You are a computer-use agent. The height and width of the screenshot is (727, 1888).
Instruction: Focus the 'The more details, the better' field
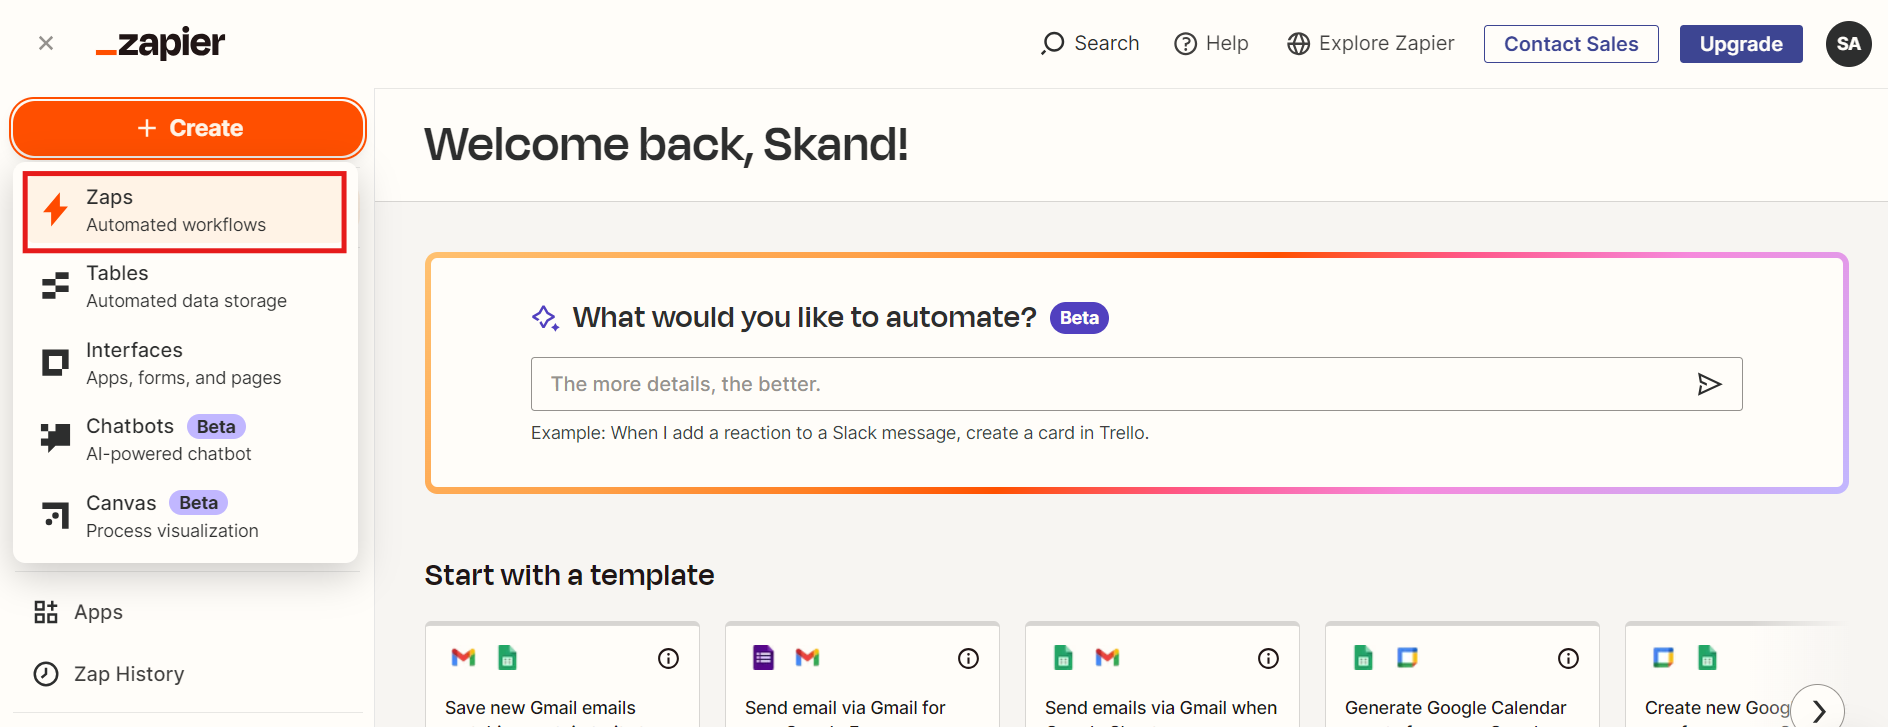1136,384
